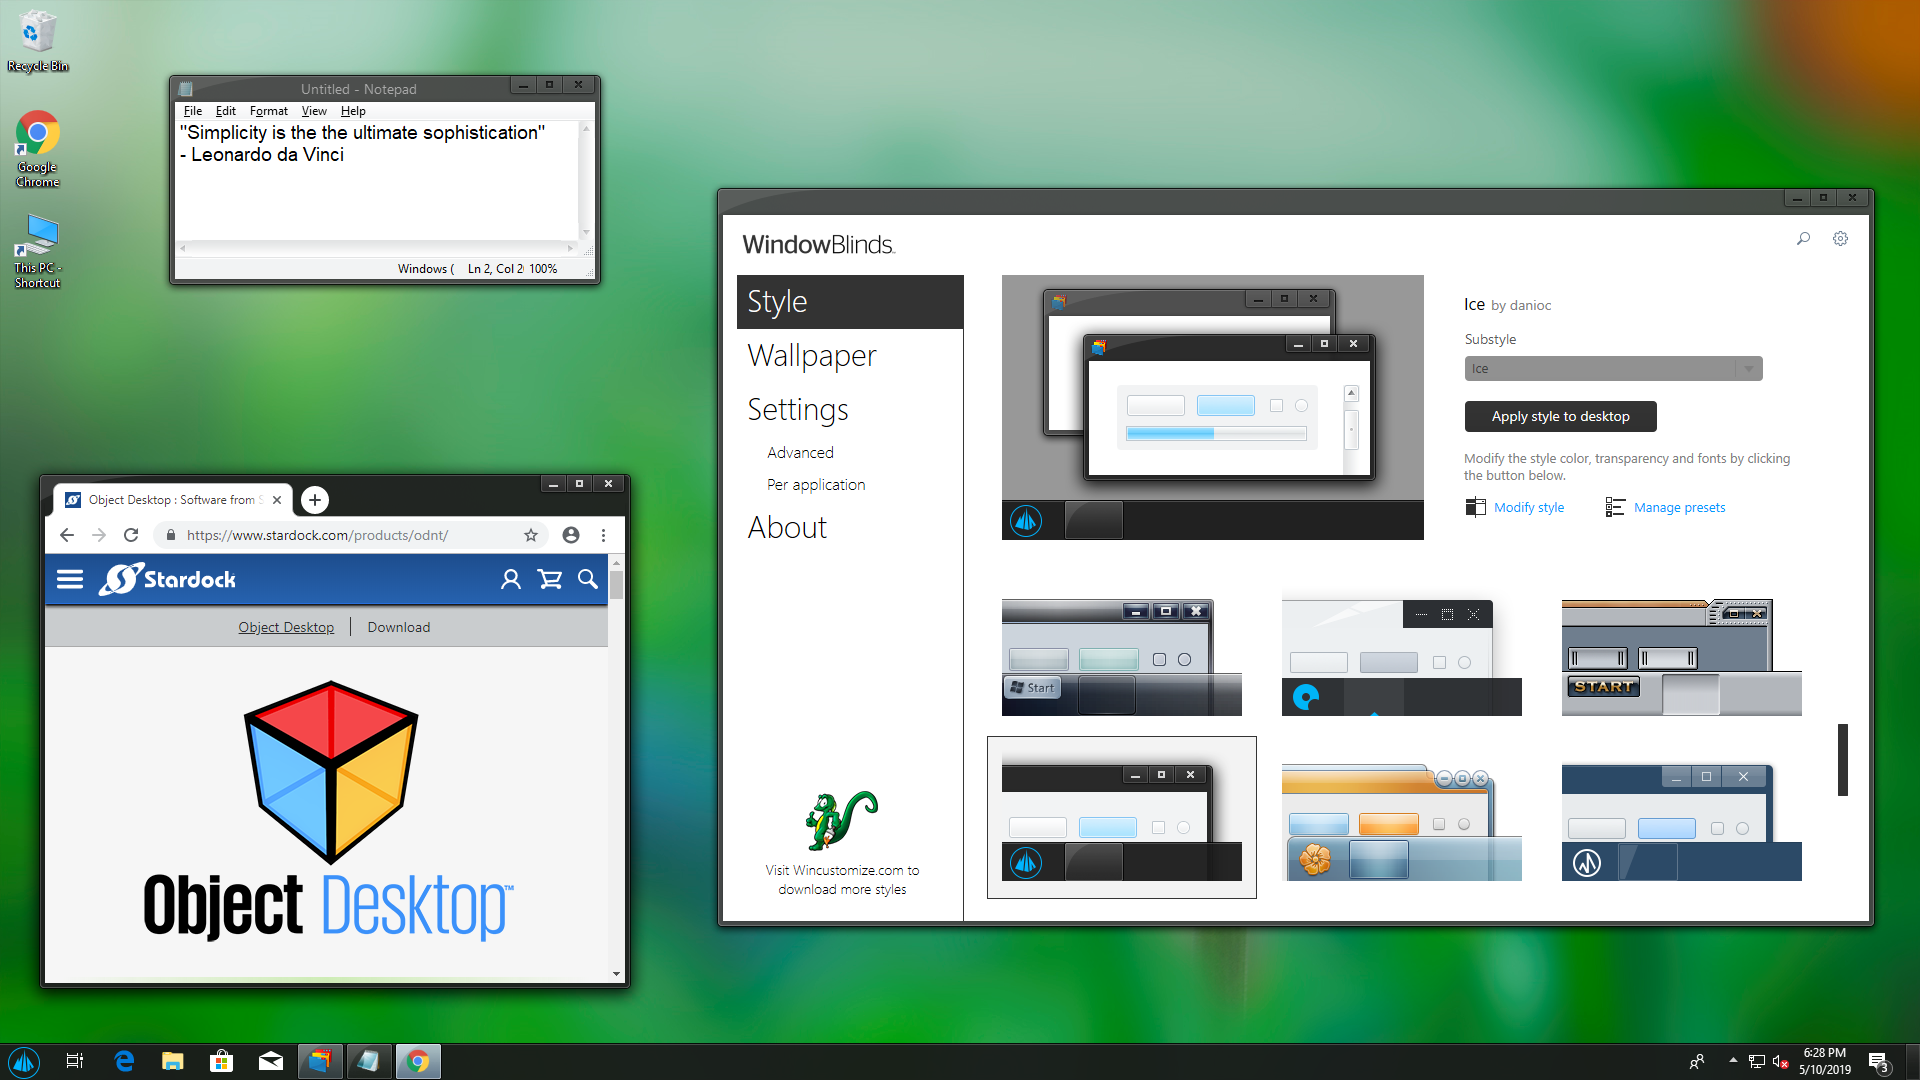1920x1080 pixels.
Task: Select the Style menu item in sidebar
Action: [849, 301]
